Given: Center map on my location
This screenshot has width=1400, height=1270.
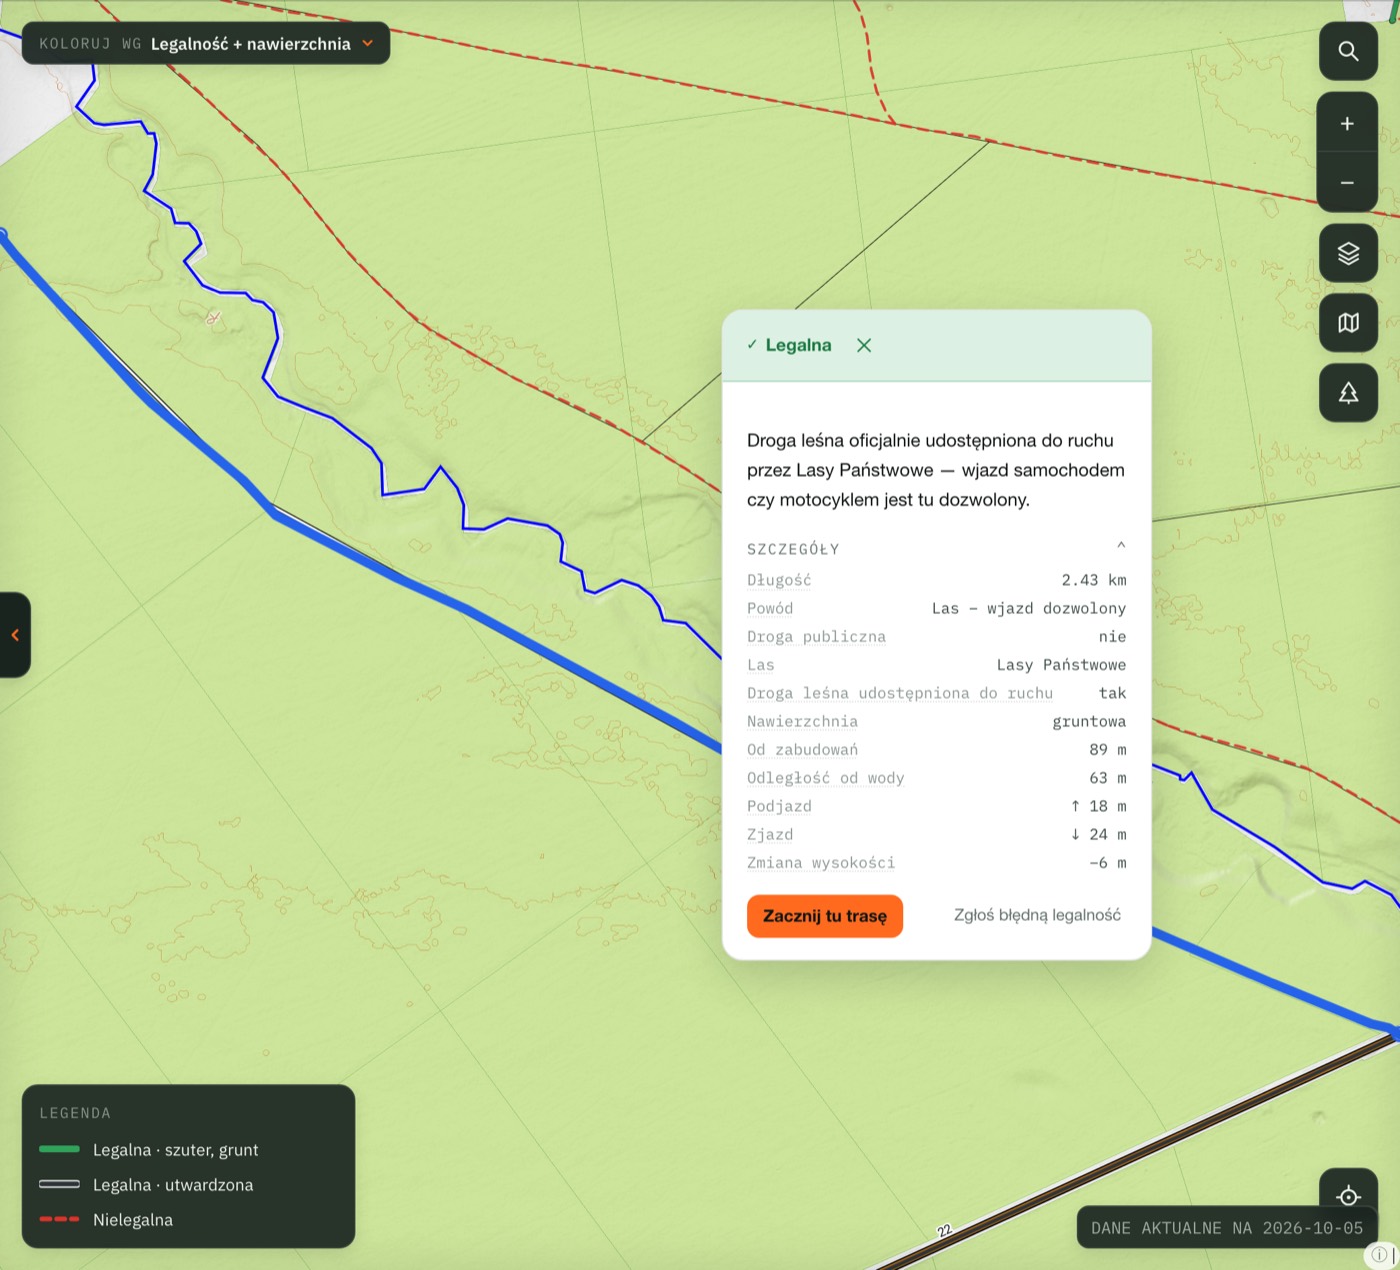Looking at the screenshot, I should (x=1348, y=1195).
